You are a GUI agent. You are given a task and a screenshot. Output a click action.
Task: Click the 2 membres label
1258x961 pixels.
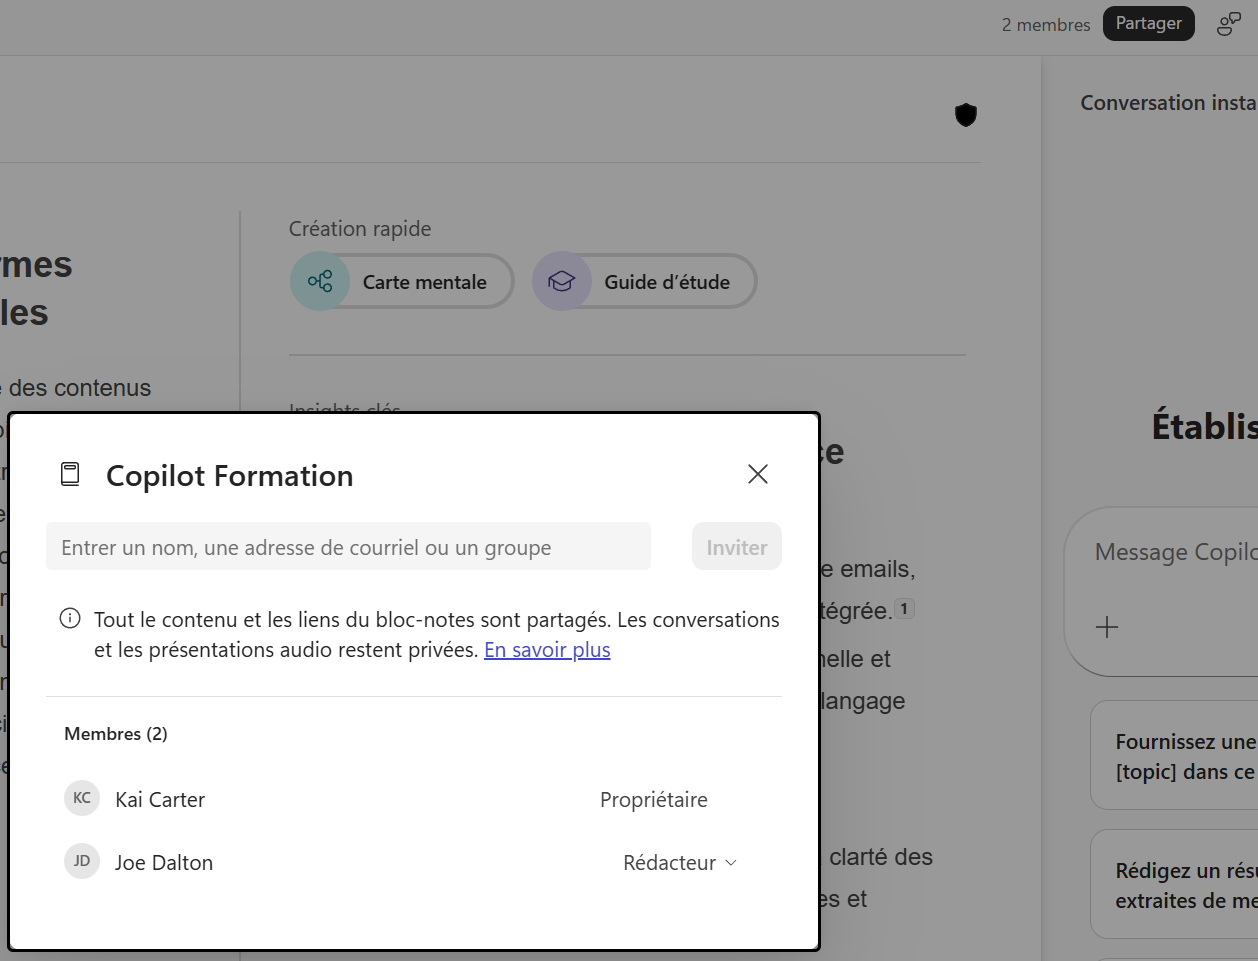point(1046,25)
